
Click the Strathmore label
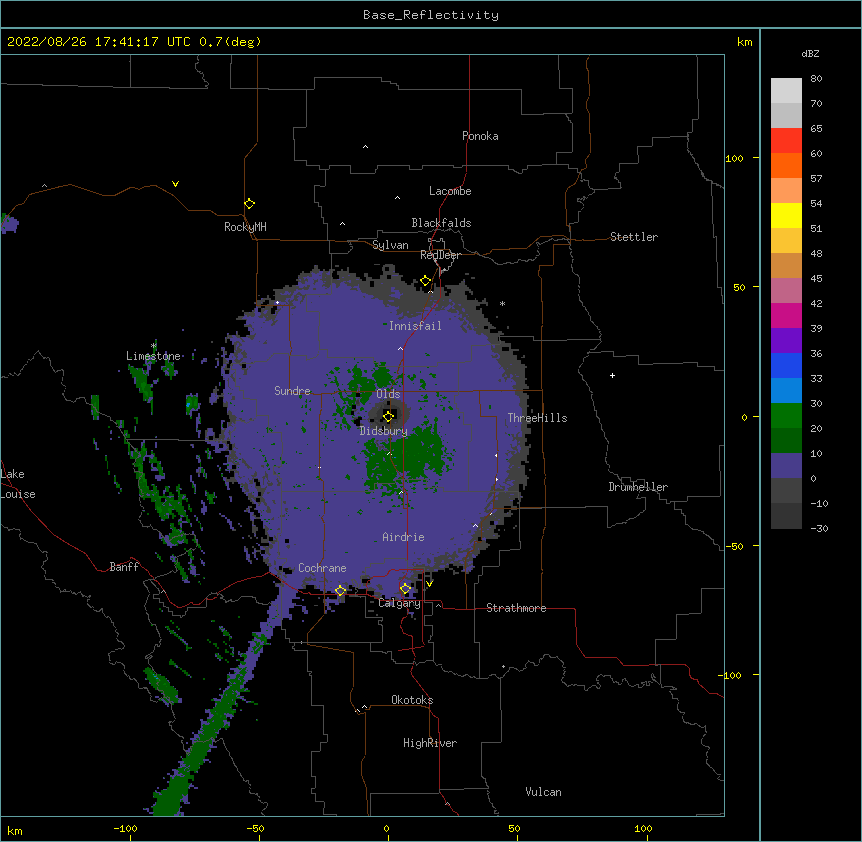coord(516,608)
